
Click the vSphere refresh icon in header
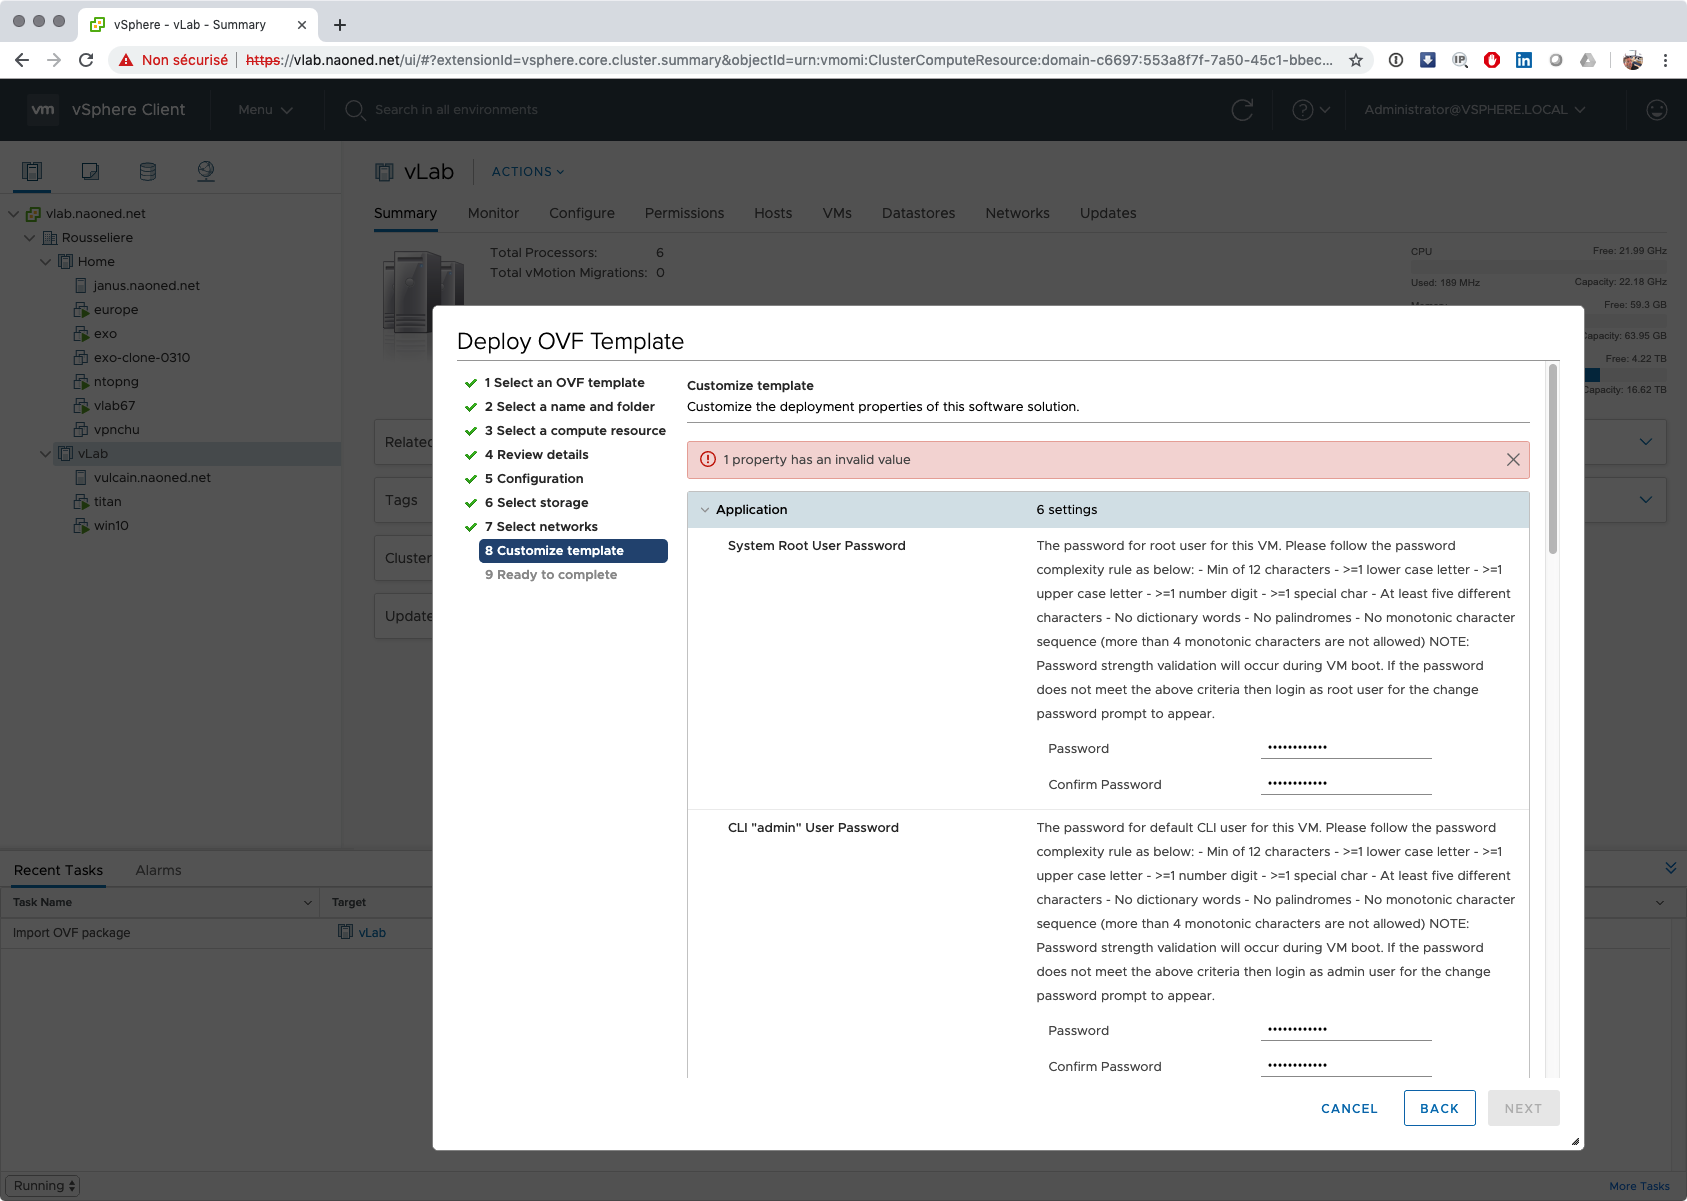pos(1242,110)
